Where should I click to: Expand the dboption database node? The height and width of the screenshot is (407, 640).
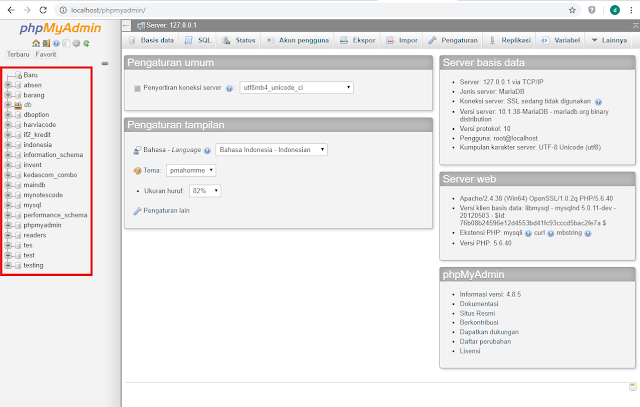click(8, 115)
